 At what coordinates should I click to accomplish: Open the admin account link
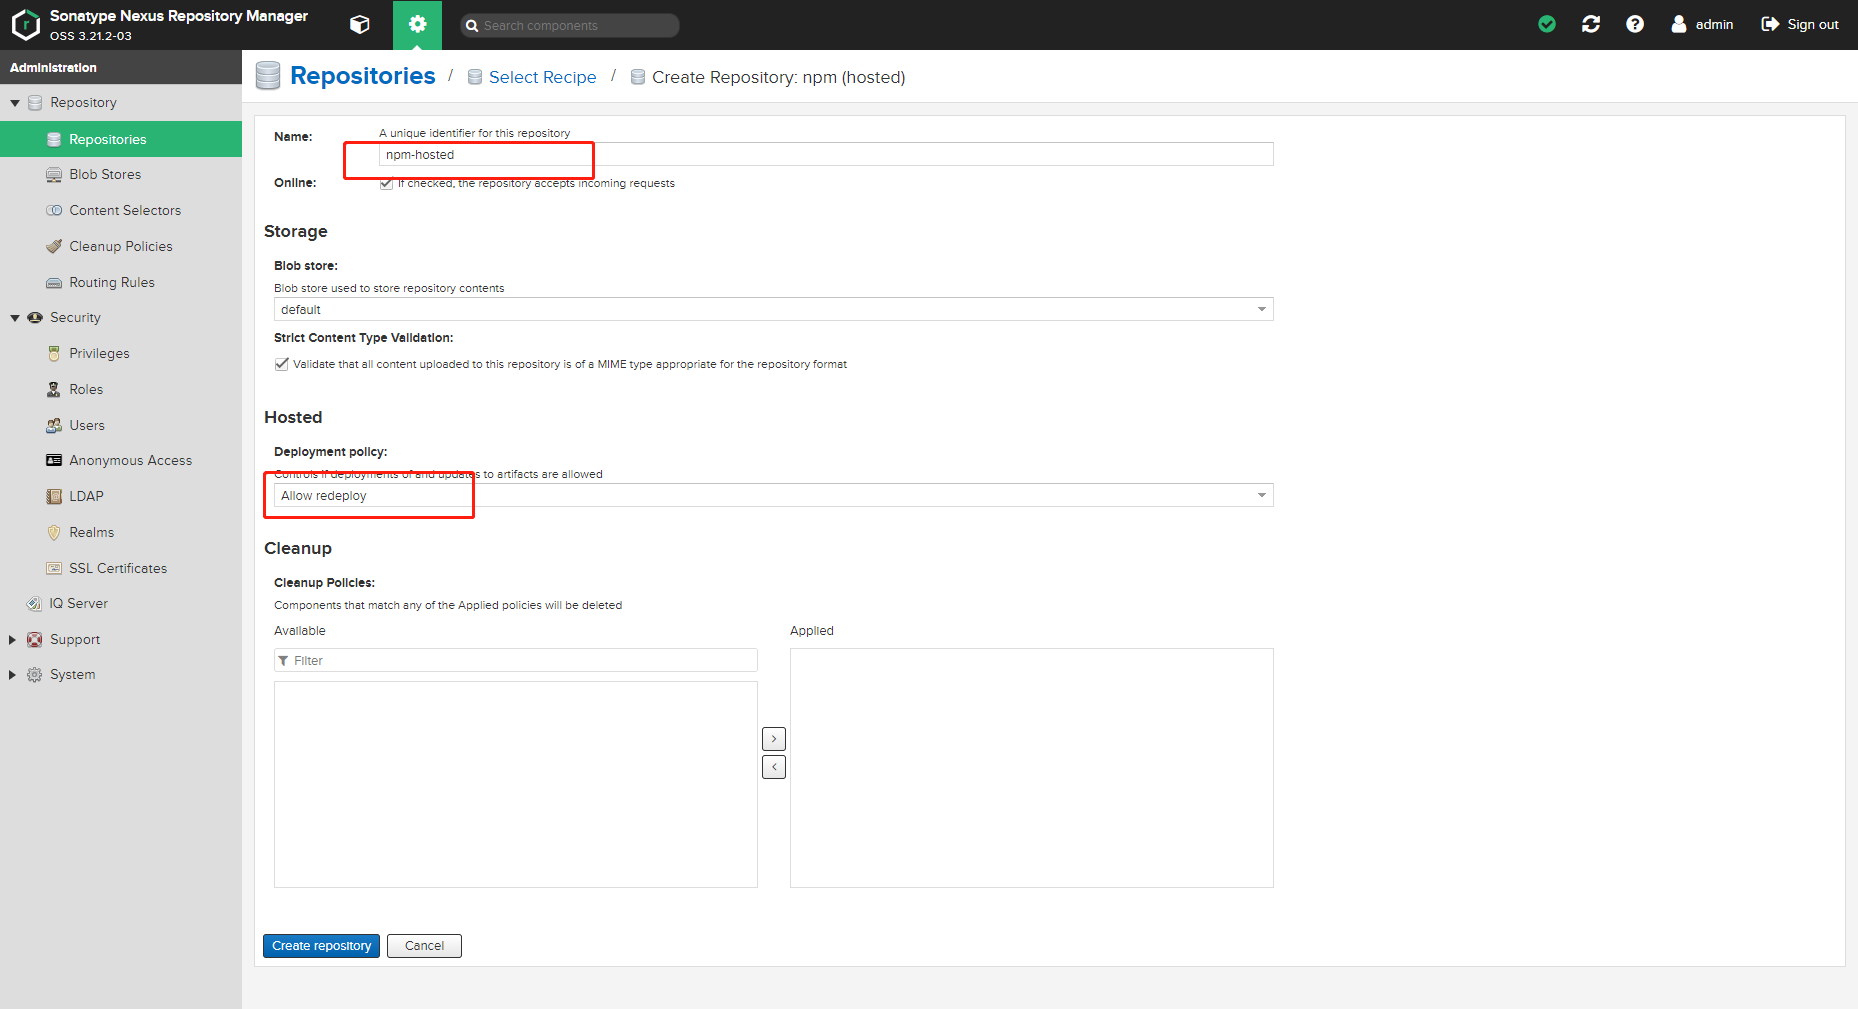coord(1714,24)
